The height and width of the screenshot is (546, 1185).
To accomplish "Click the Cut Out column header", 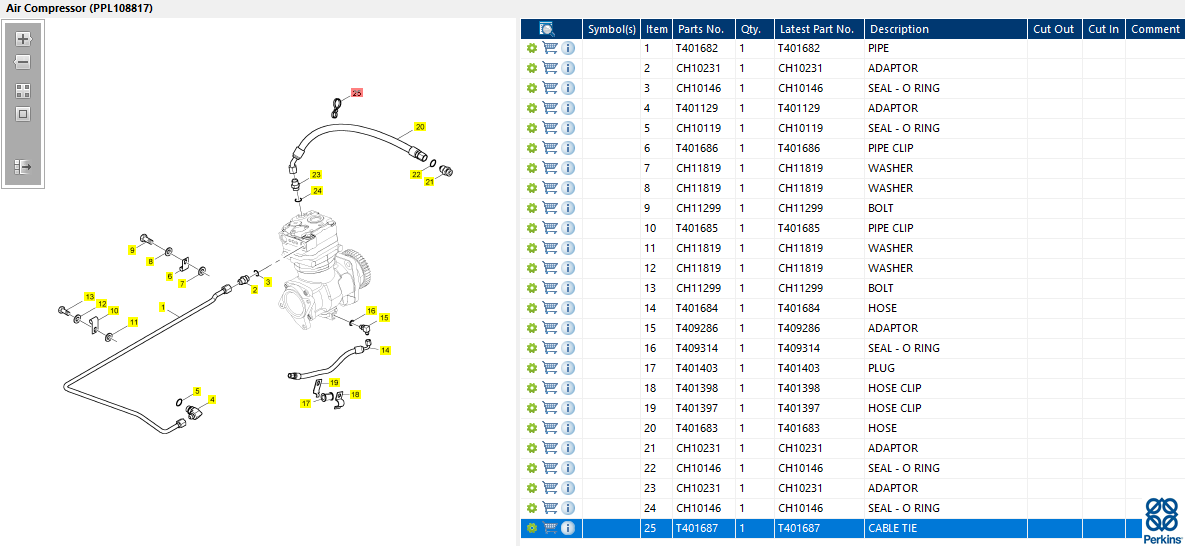I will click(x=1054, y=29).
